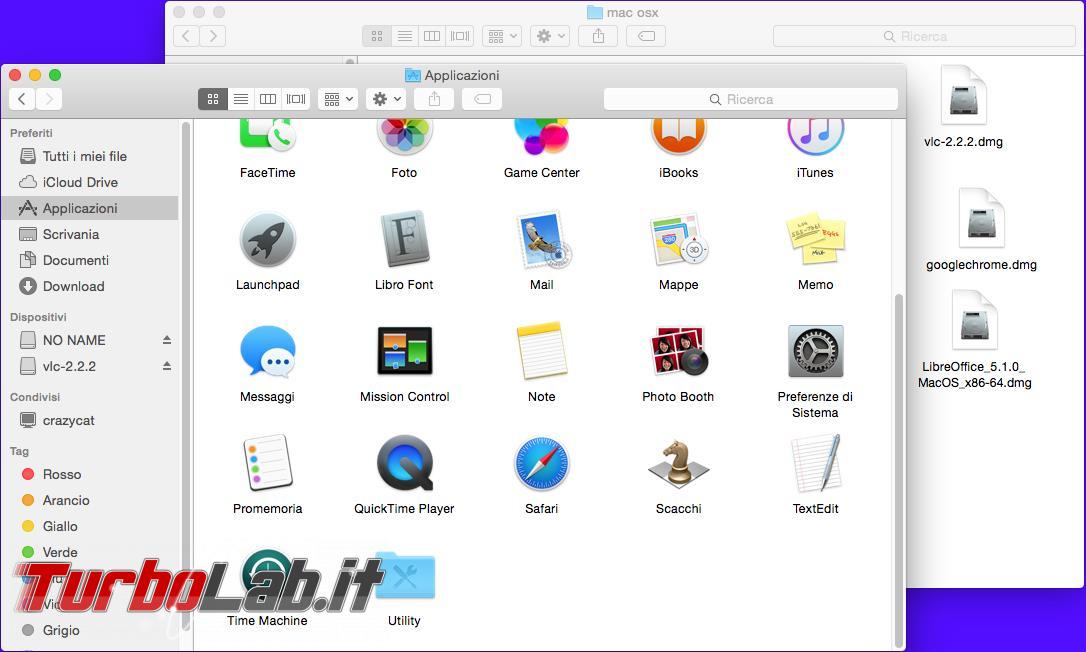The width and height of the screenshot is (1086, 652).
Task: Open gear action menu in Applicazioni window
Action: (386, 99)
